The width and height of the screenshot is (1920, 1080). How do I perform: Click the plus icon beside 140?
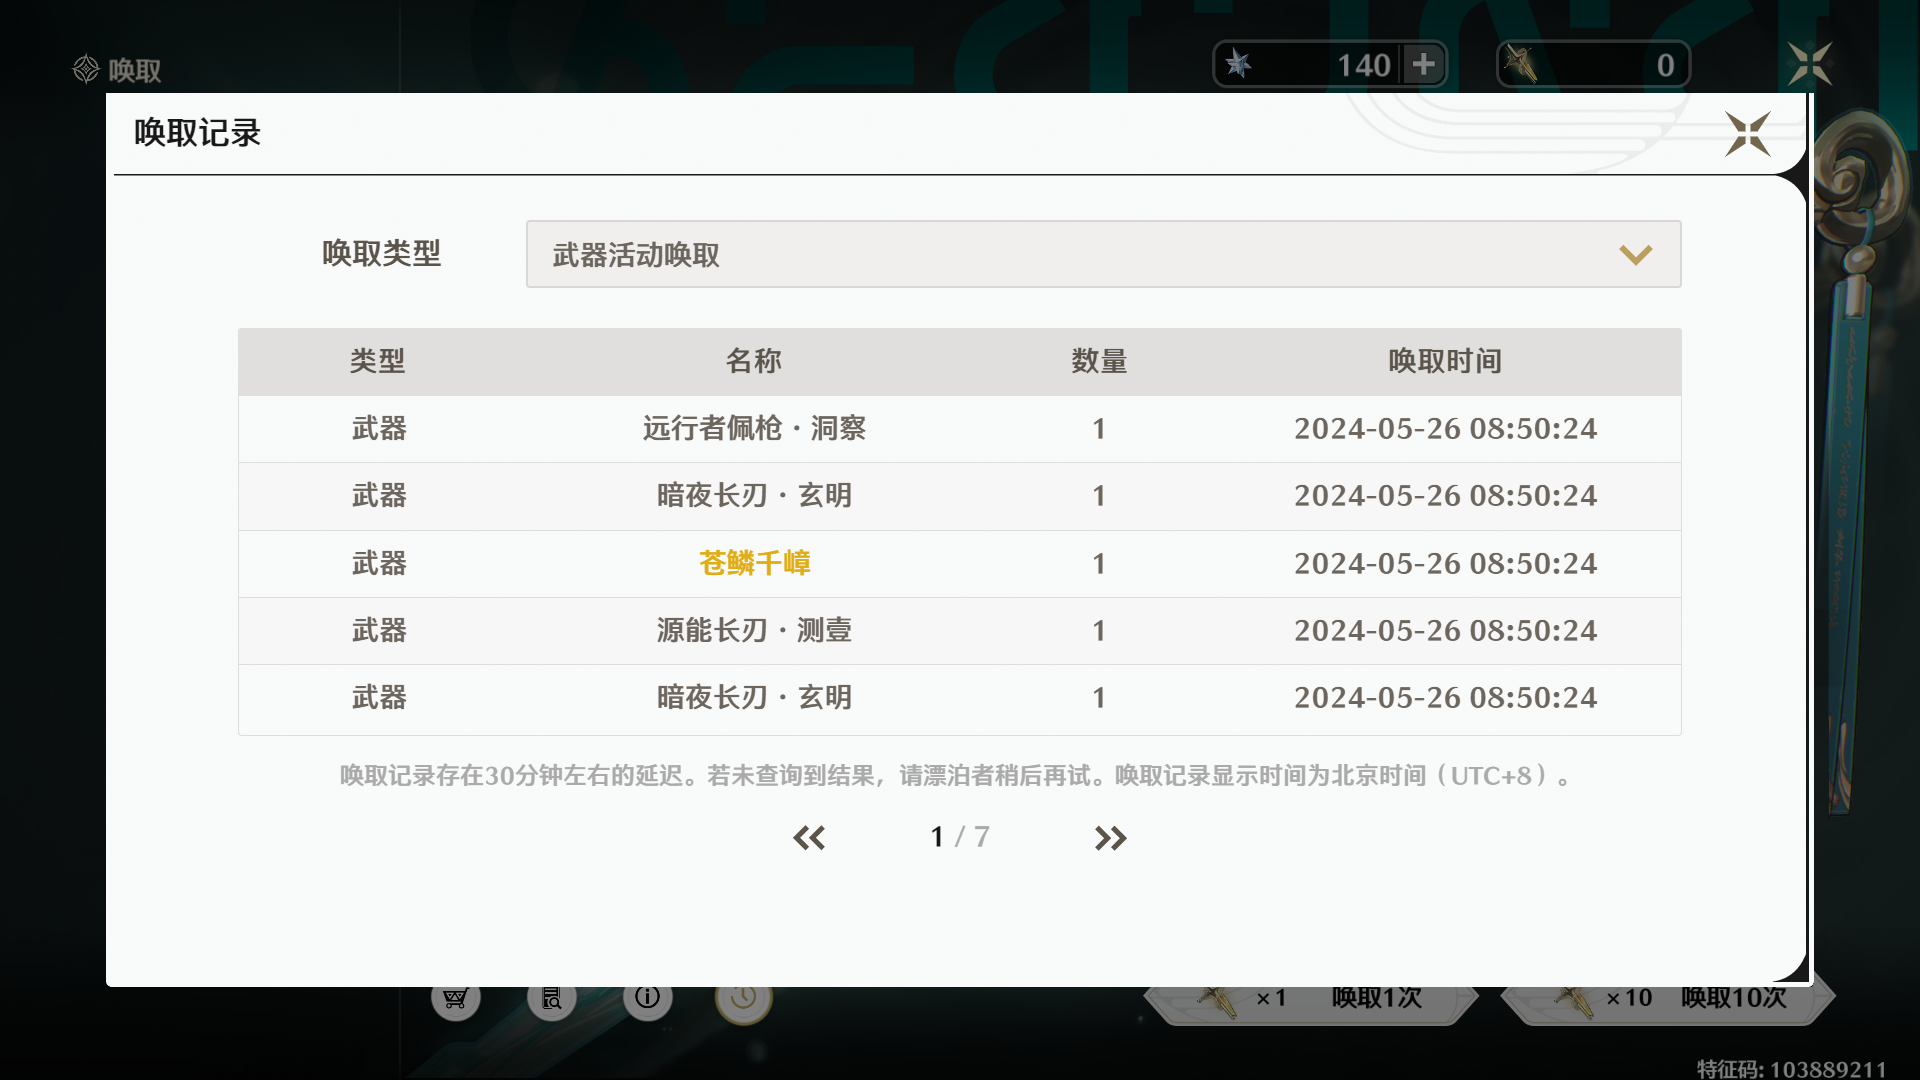(1423, 65)
